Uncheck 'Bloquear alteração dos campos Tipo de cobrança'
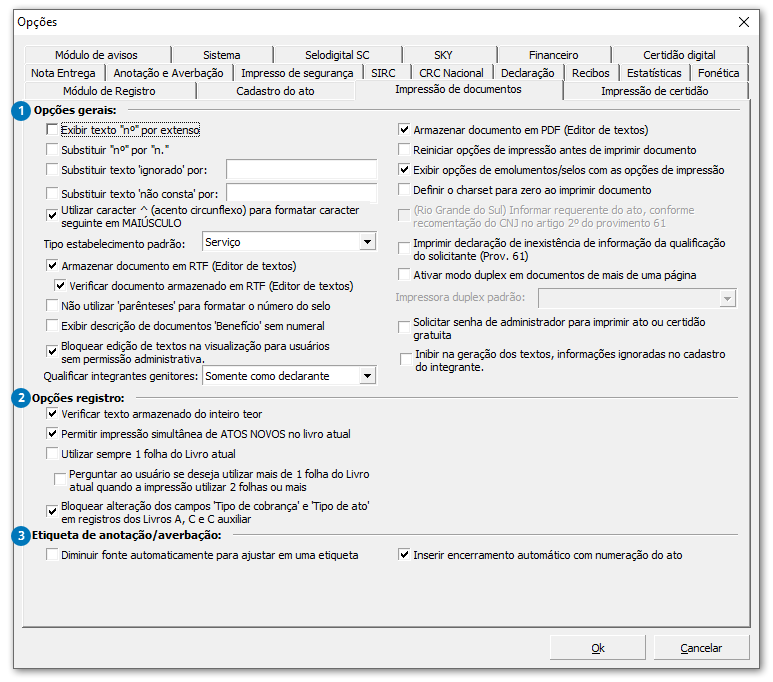 [x=52, y=512]
